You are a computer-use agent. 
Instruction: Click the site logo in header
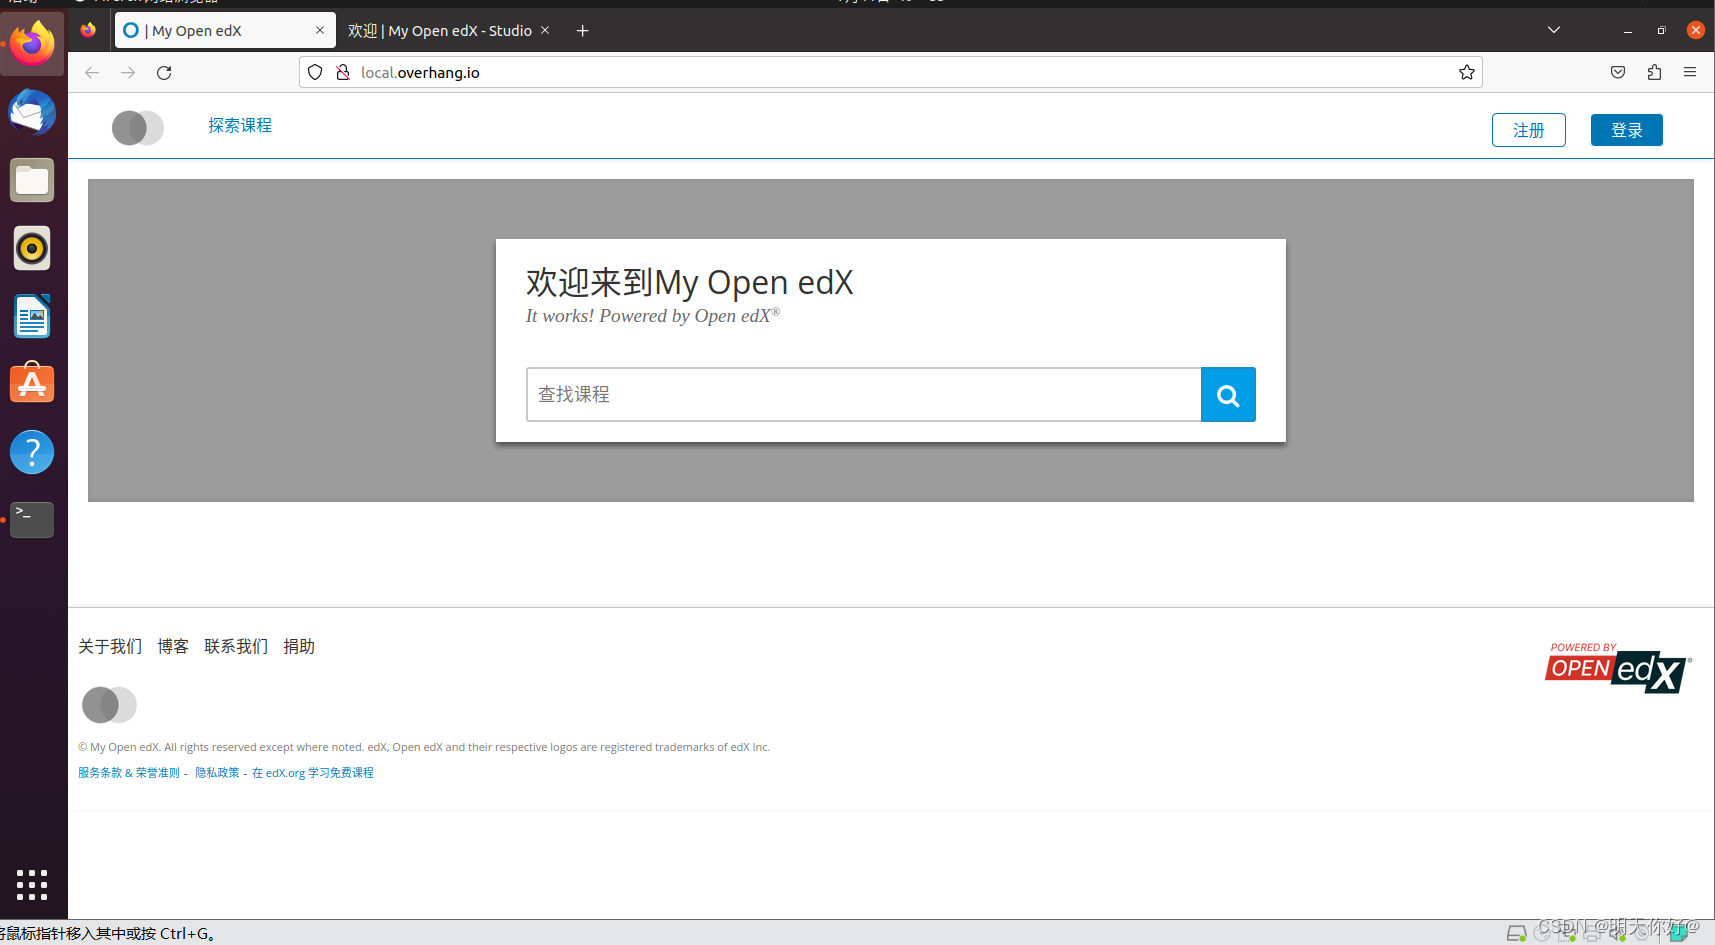point(138,128)
